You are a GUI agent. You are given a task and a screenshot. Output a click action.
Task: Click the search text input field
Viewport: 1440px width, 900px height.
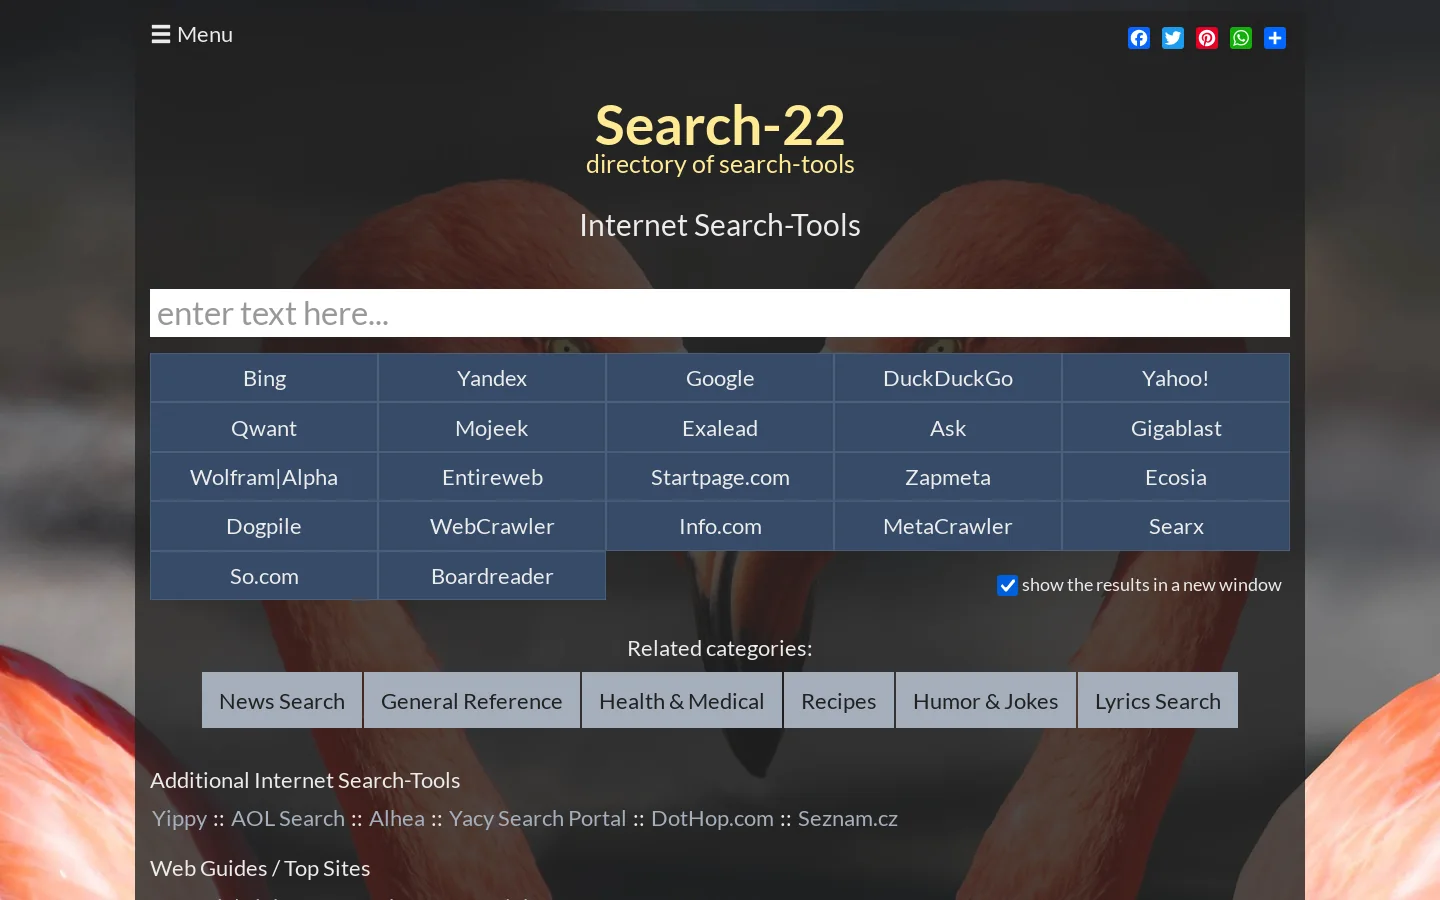coord(720,313)
